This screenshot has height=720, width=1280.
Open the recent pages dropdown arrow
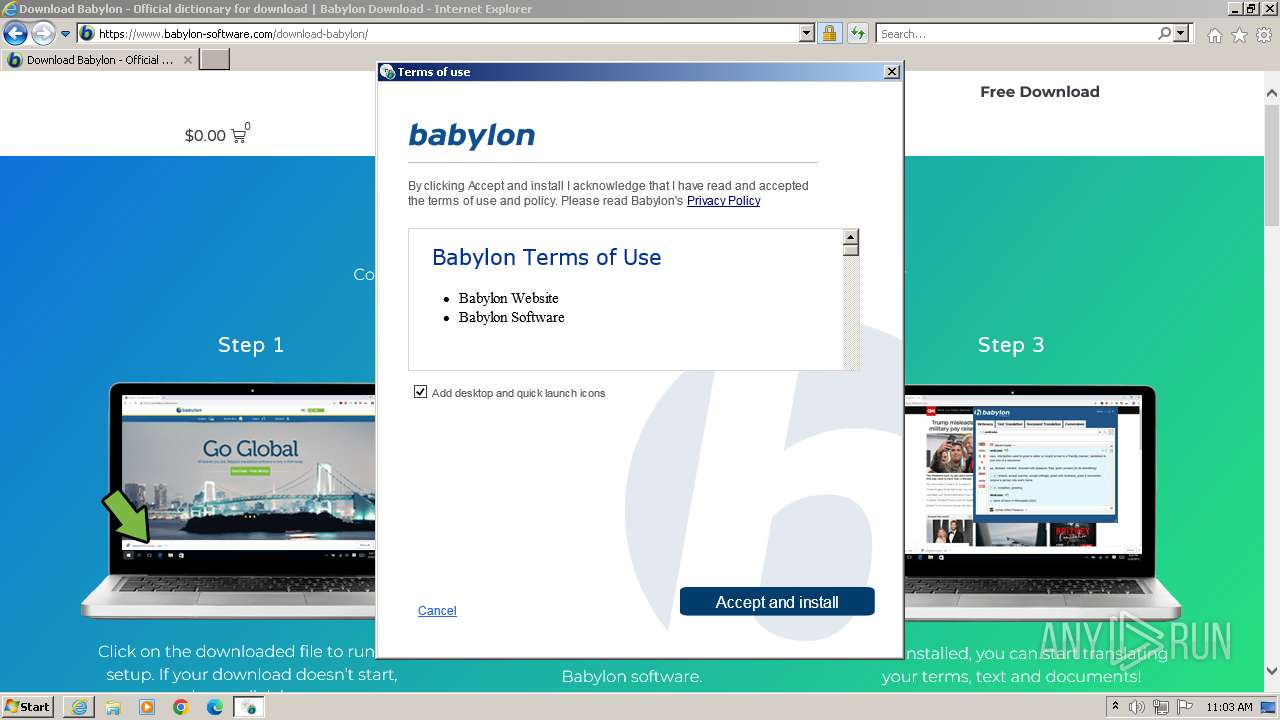(x=66, y=34)
